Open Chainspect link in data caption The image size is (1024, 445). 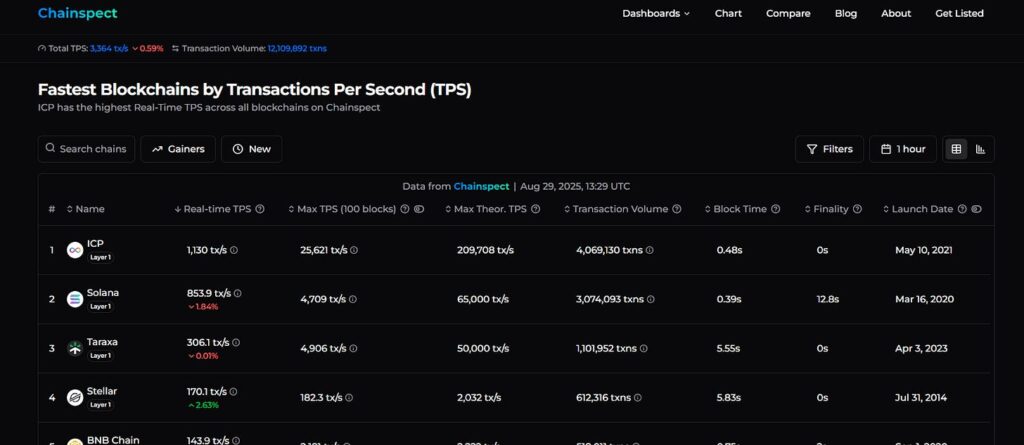[x=481, y=186]
